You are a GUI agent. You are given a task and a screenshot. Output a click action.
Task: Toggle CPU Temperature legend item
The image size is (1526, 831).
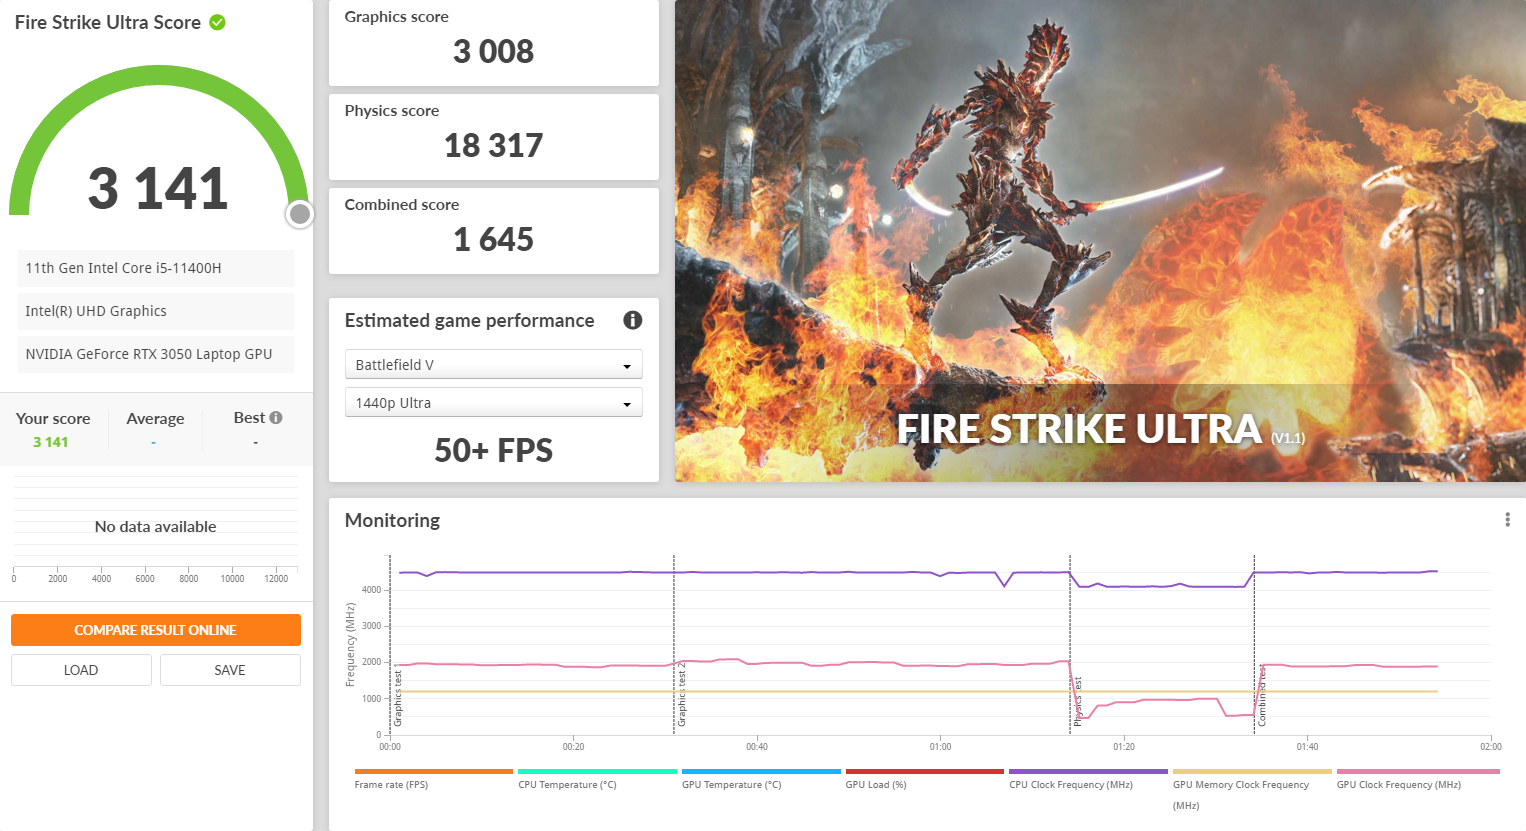point(596,779)
